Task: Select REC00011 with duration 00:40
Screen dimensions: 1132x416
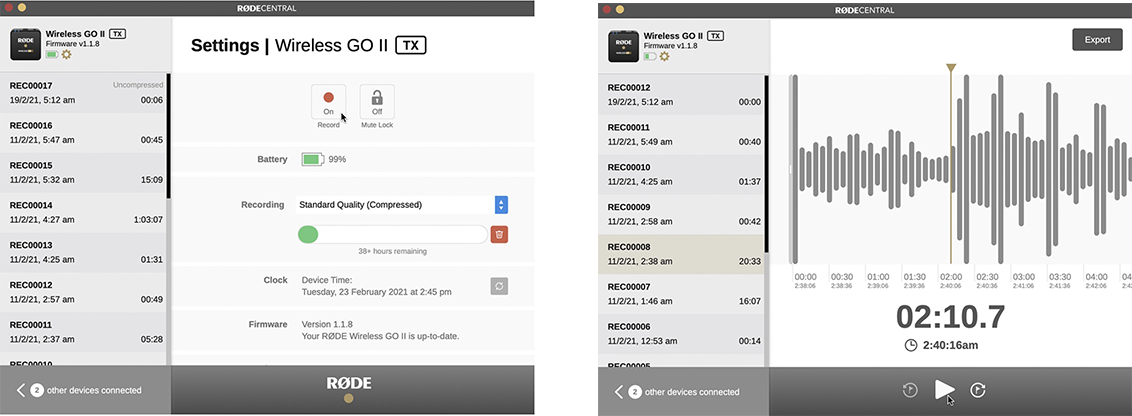Action: tap(682, 134)
